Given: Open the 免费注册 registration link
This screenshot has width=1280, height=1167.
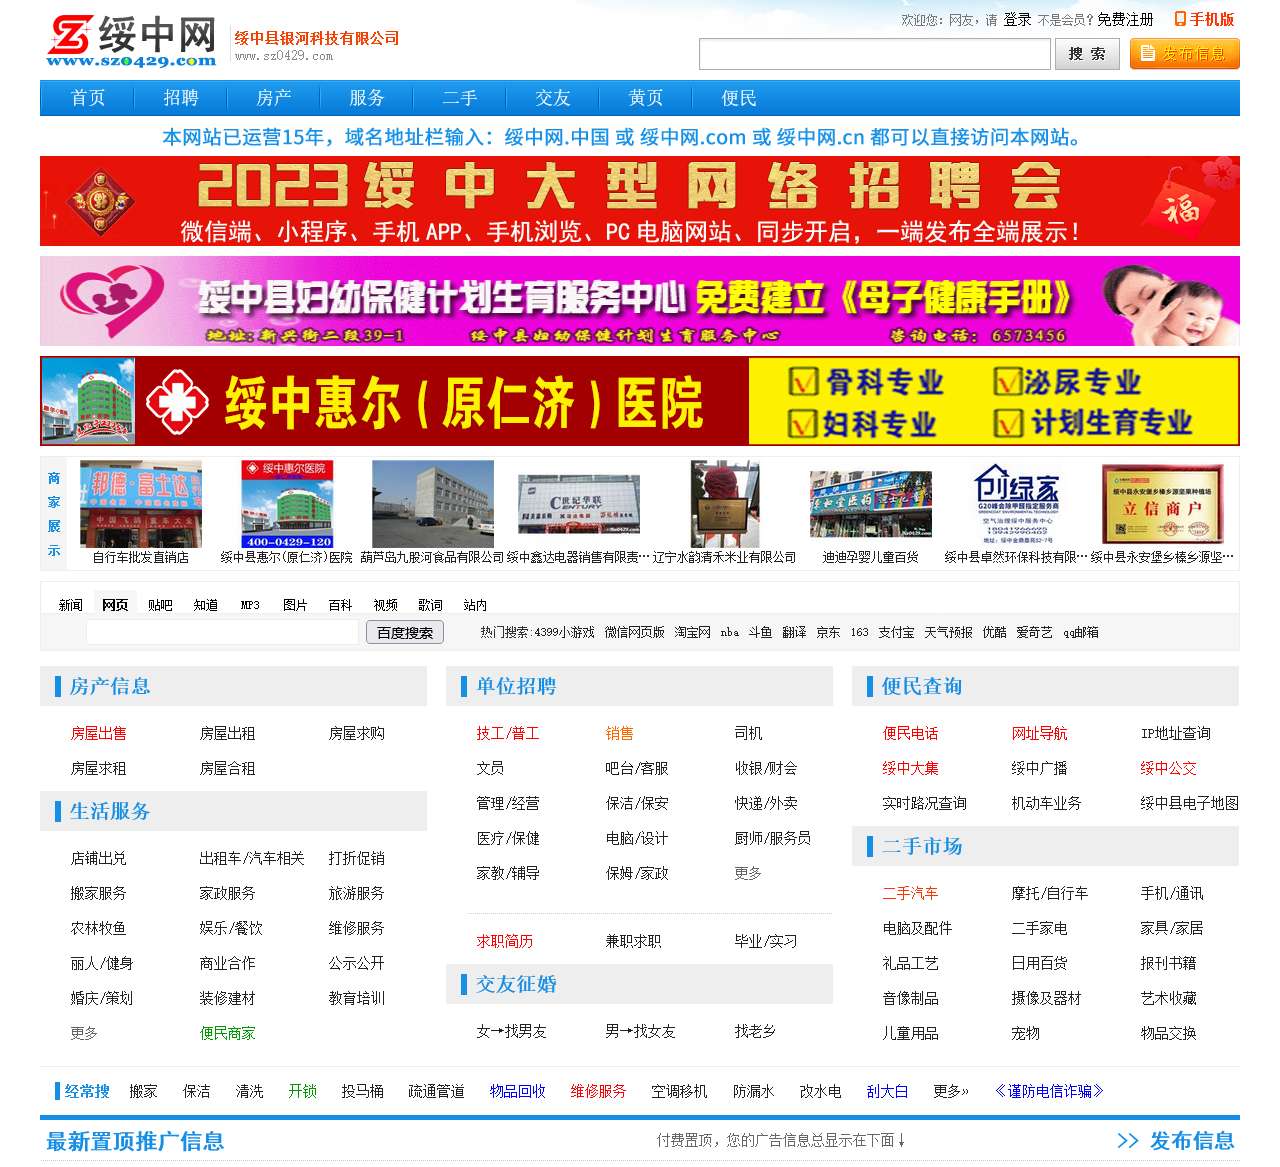Looking at the screenshot, I should click(x=1125, y=19).
